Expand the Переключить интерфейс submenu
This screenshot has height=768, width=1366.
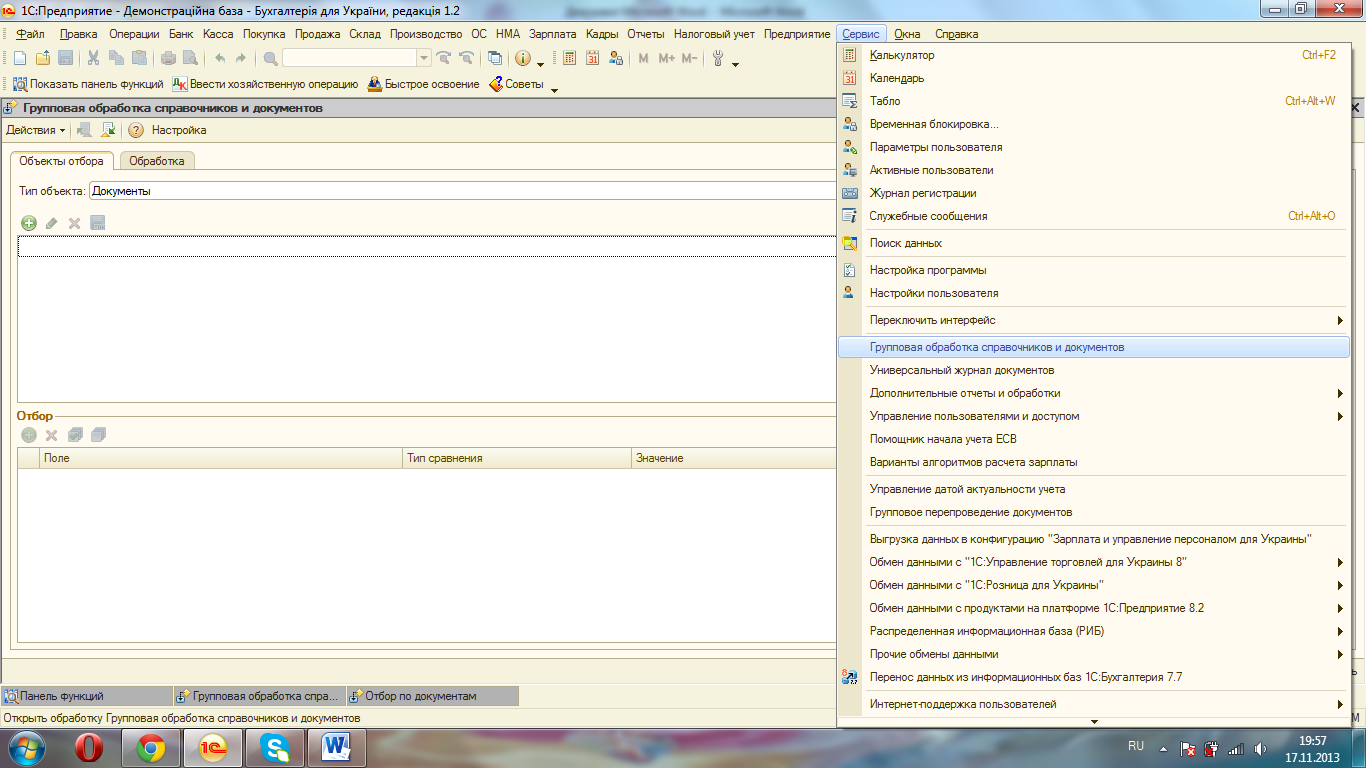pyautogui.click(x=1093, y=320)
